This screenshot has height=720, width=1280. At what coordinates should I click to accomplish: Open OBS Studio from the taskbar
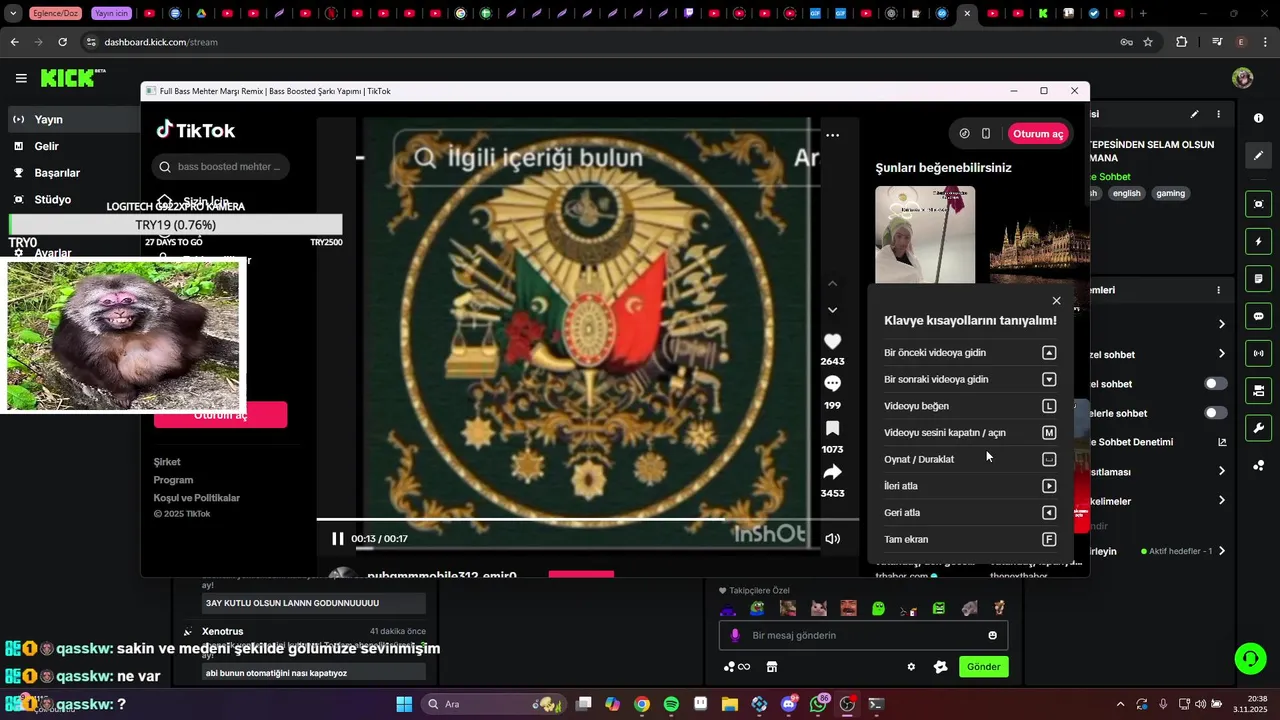(x=848, y=704)
